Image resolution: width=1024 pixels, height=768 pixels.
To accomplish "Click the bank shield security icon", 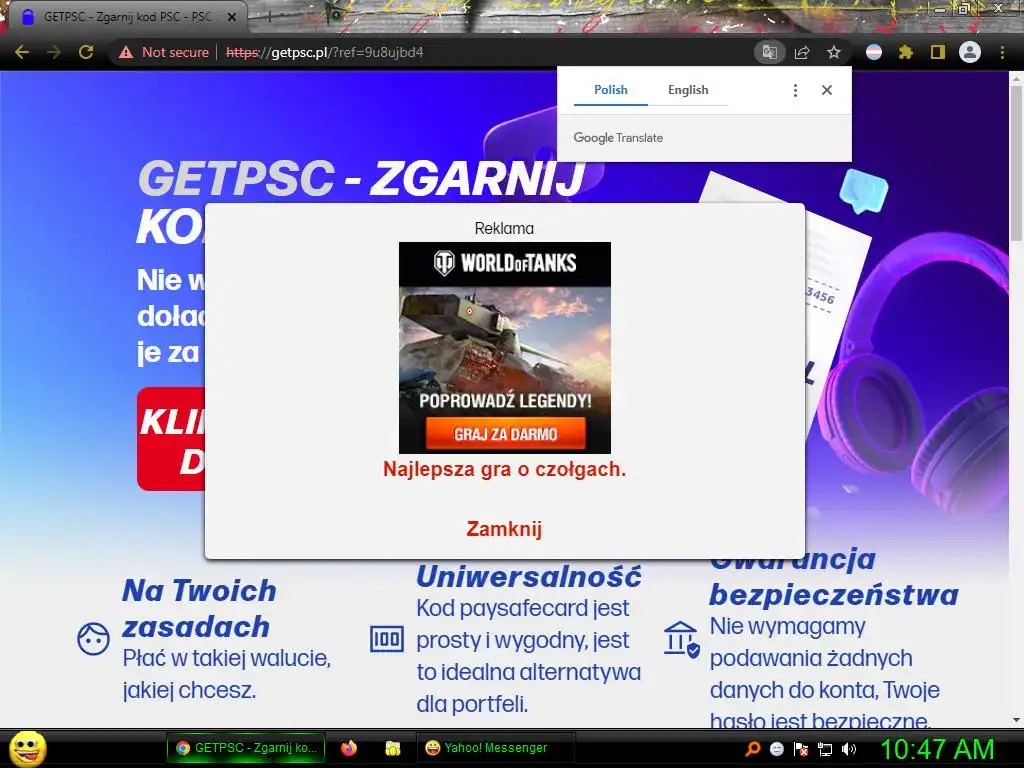I will click(x=682, y=639).
